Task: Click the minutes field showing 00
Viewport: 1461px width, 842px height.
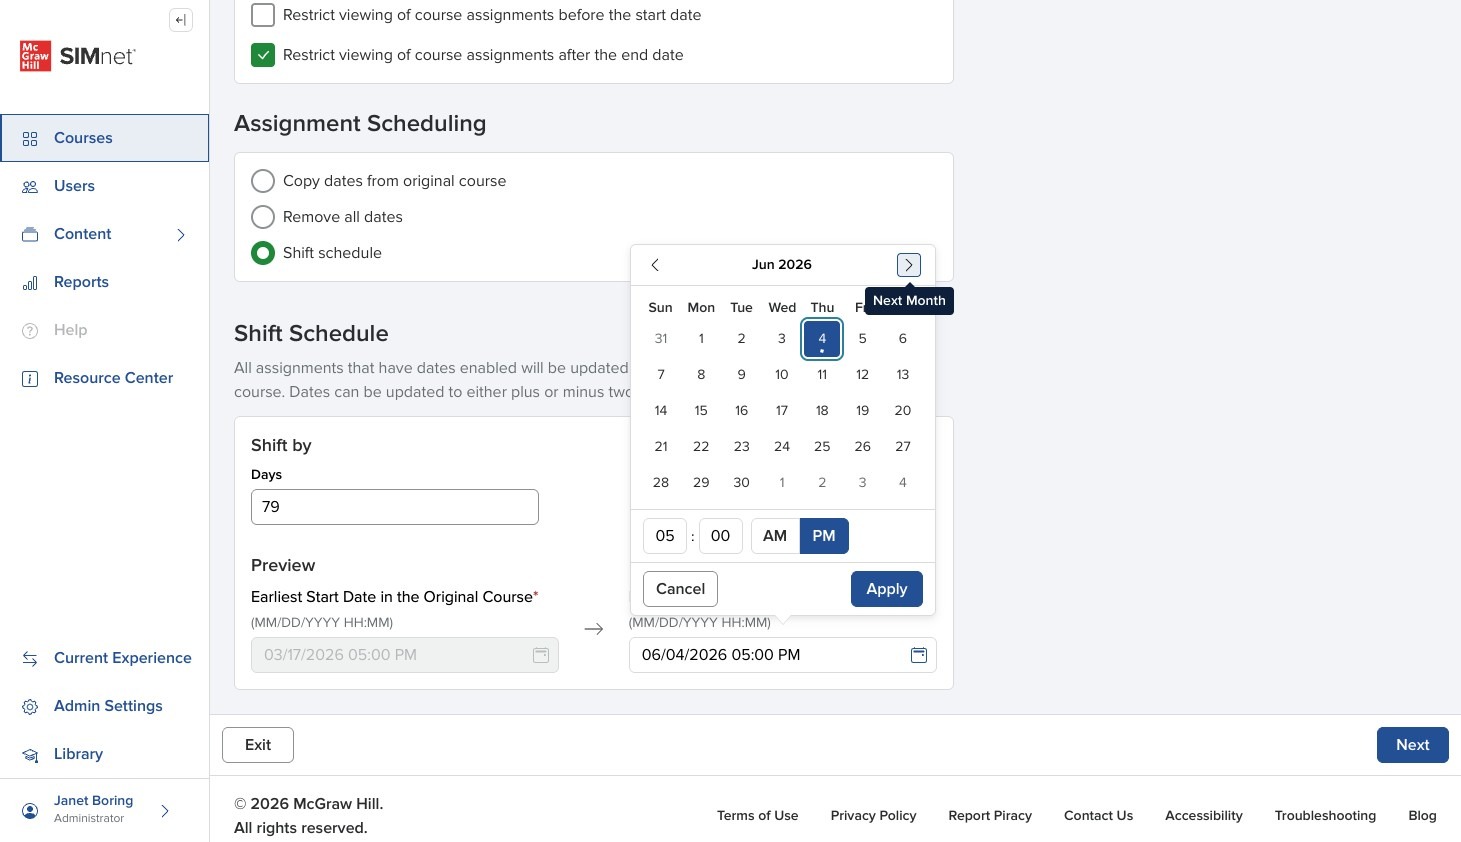Action: point(721,536)
